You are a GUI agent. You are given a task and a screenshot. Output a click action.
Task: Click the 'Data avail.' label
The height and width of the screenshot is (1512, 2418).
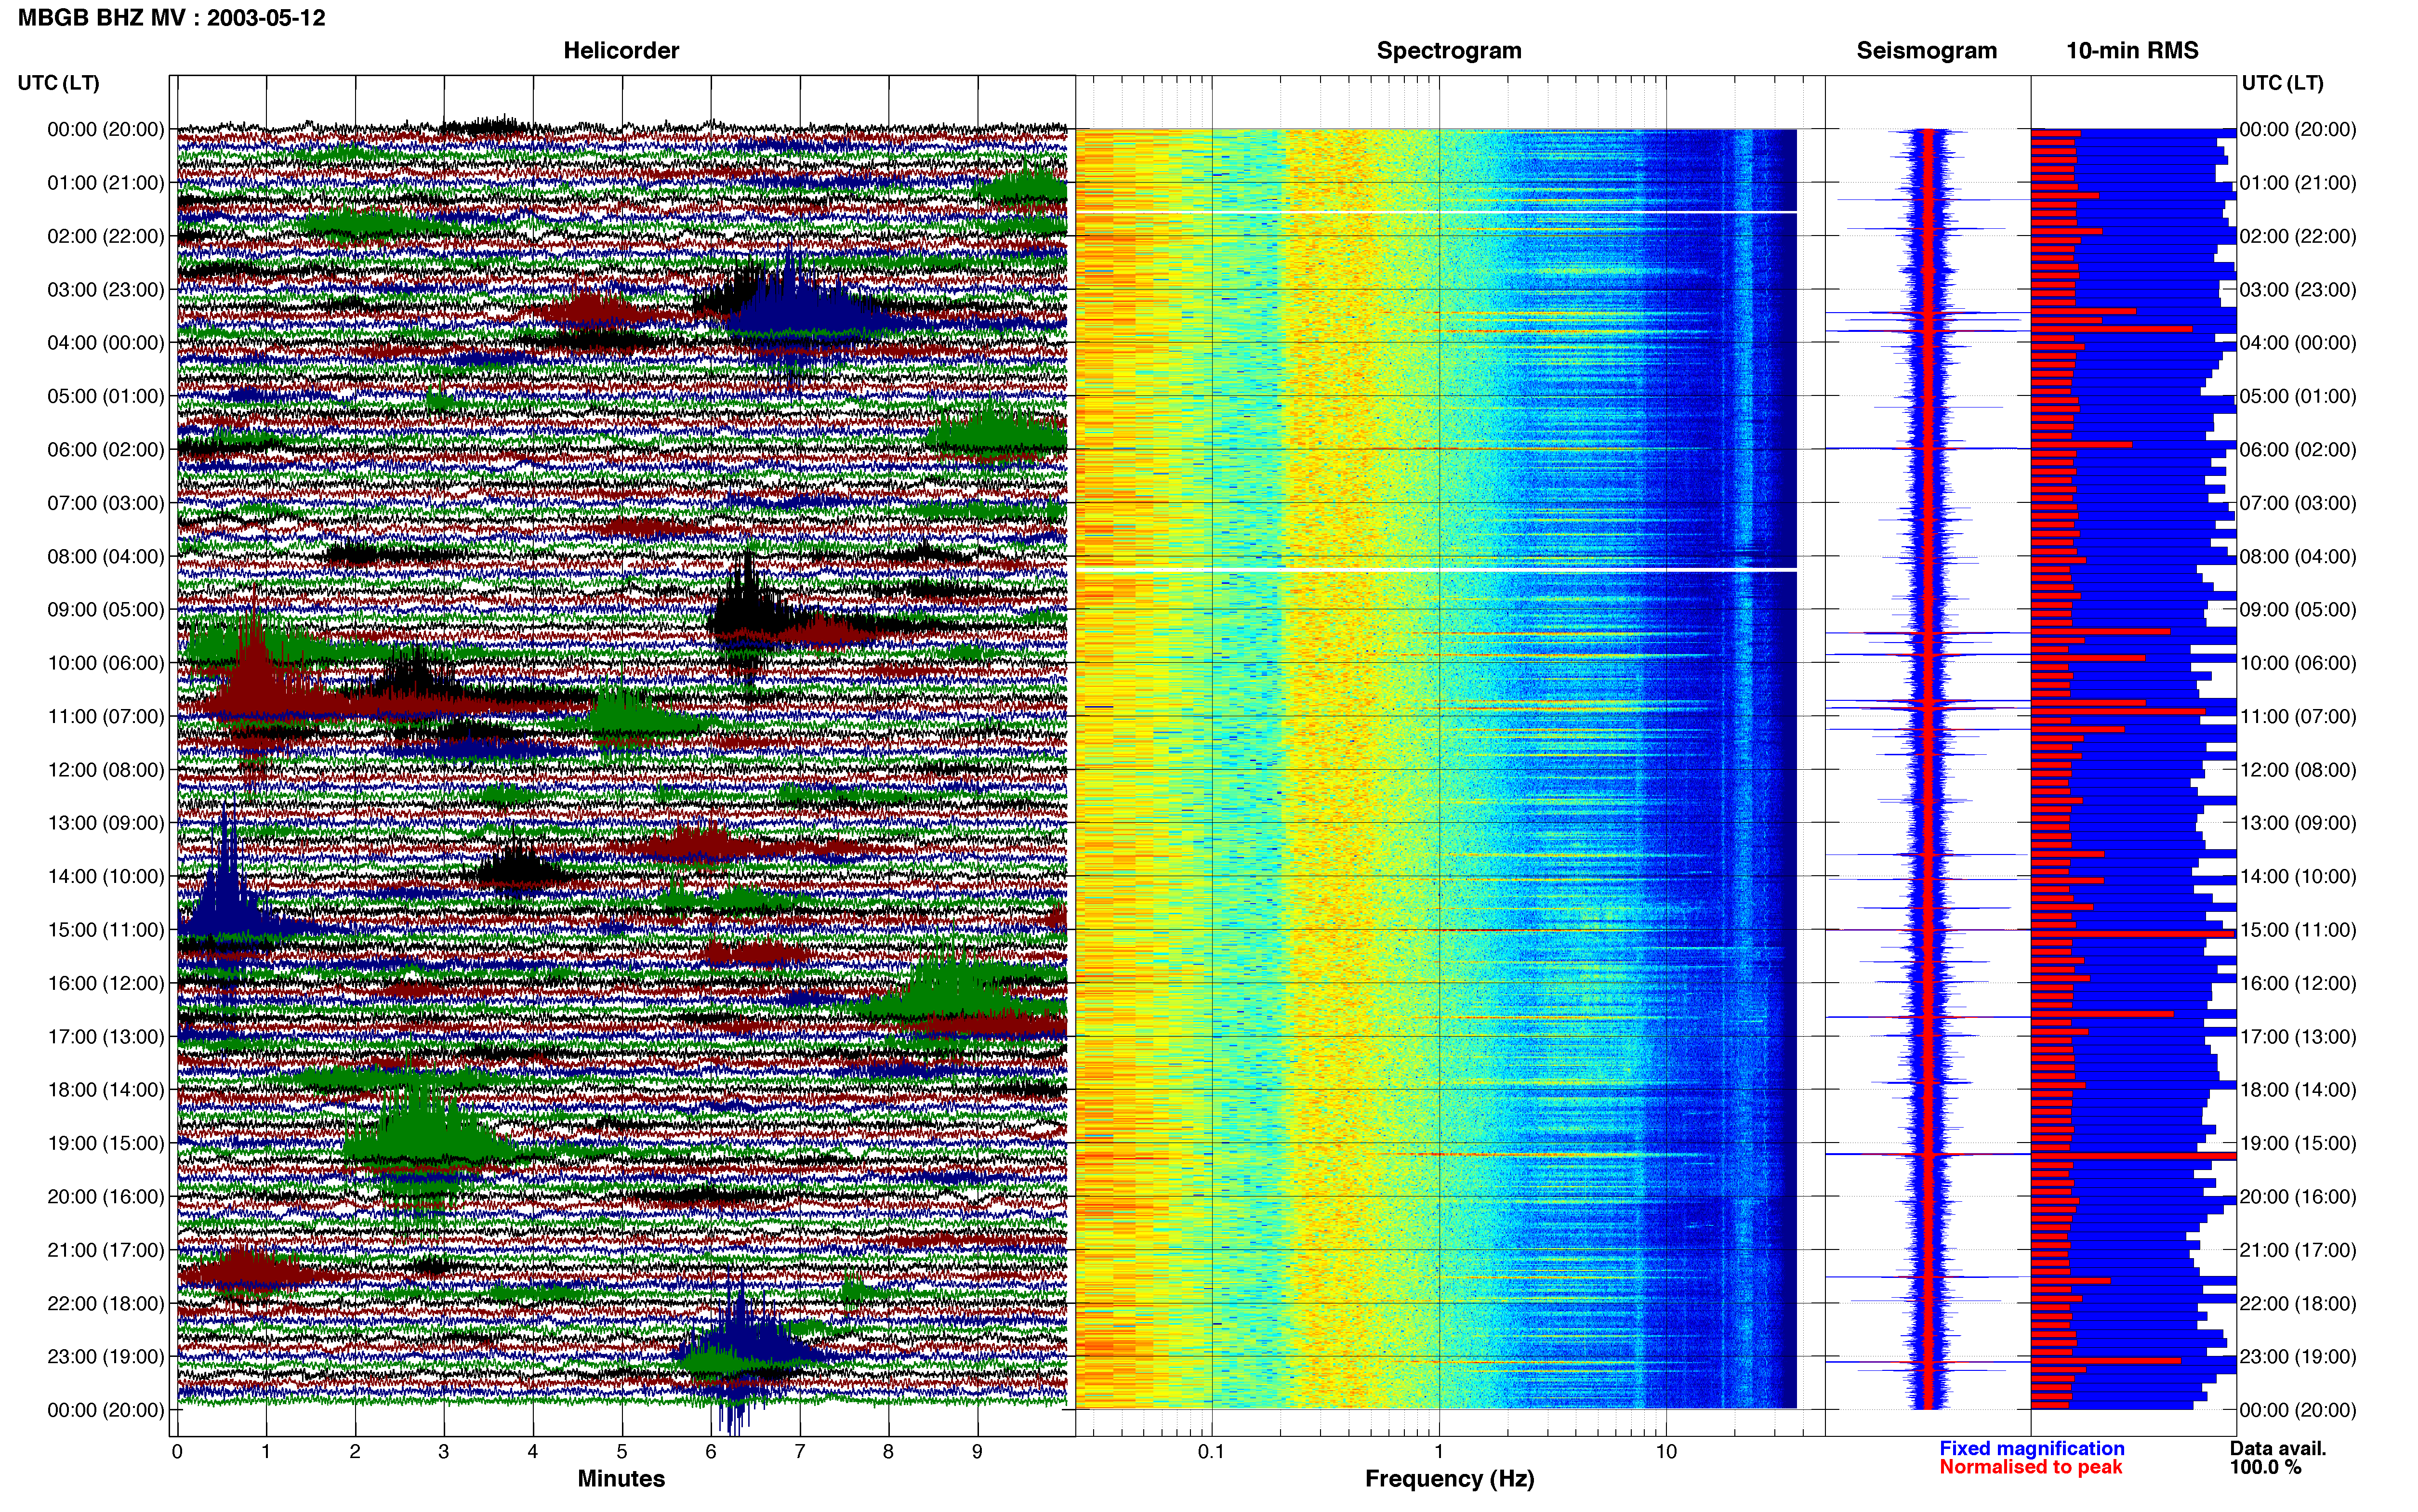point(2278,1448)
